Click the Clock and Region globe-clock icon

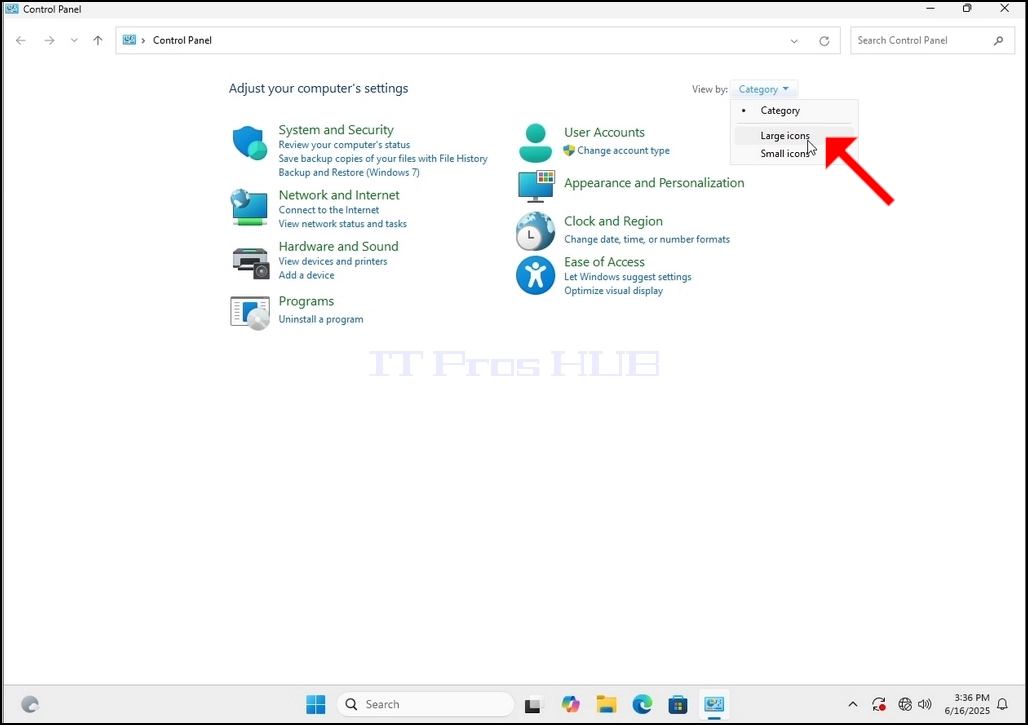point(535,231)
